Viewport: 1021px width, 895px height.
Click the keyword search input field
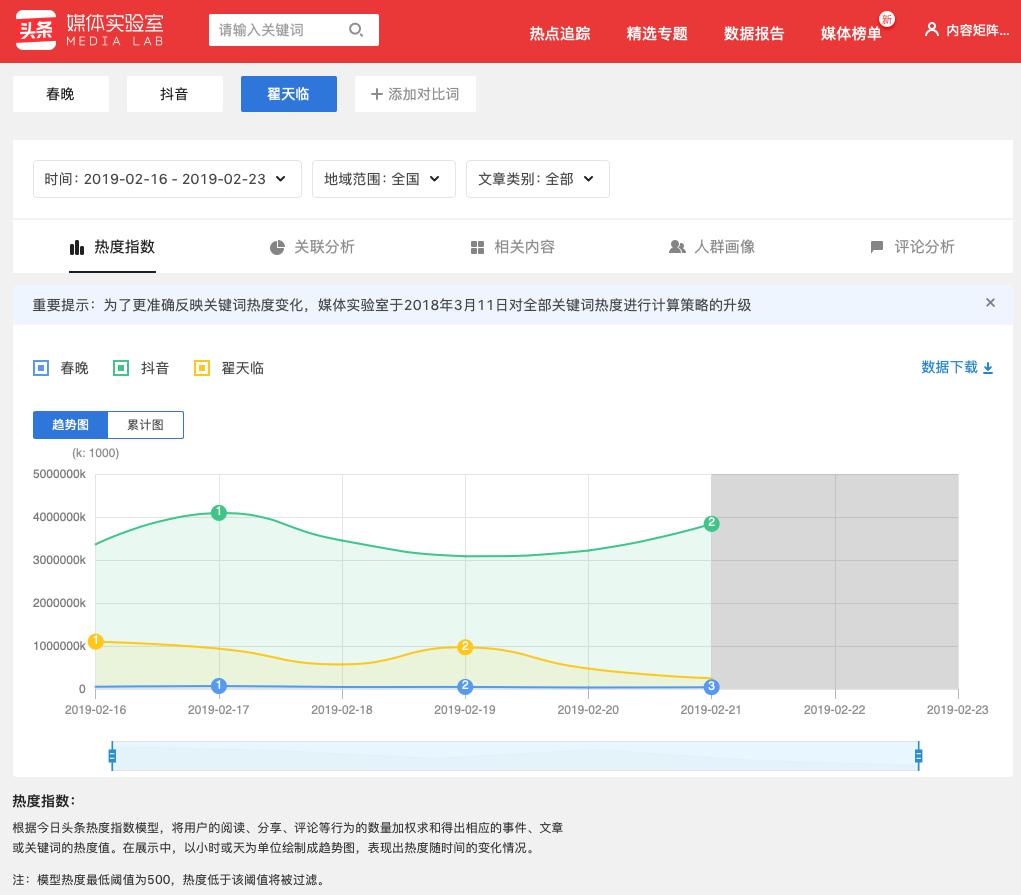click(280, 30)
